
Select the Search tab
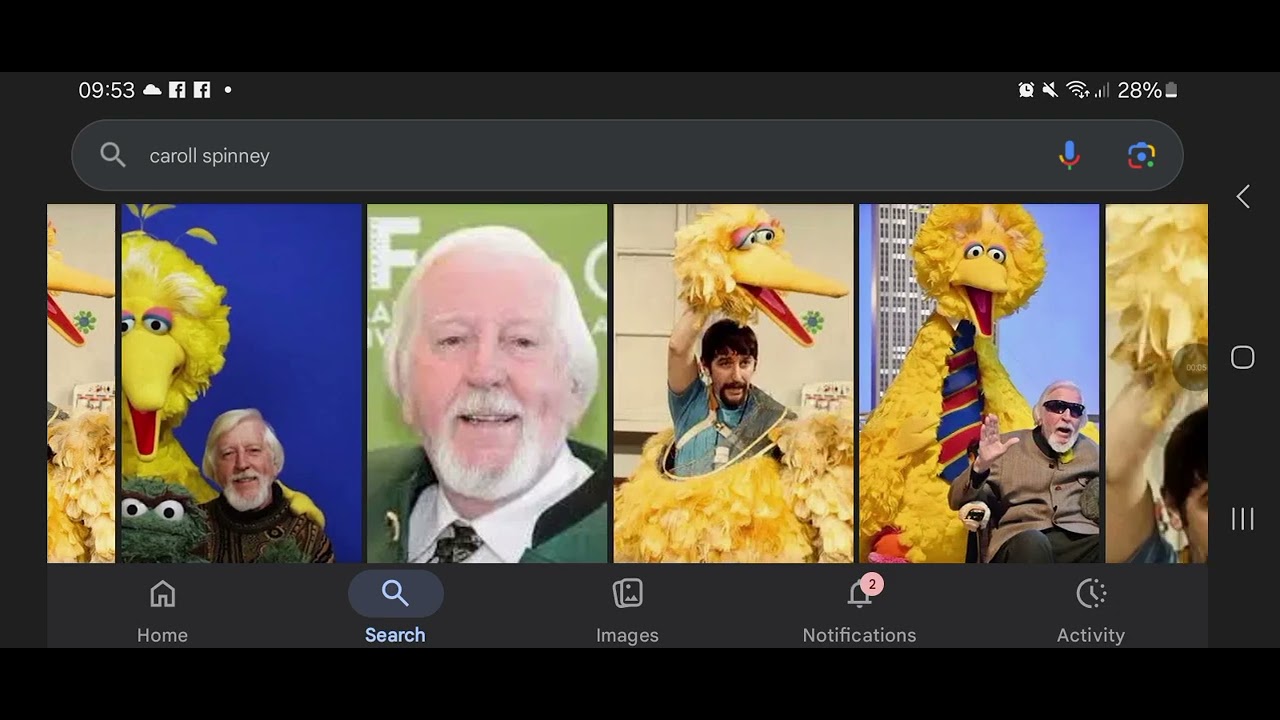click(395, 609)
